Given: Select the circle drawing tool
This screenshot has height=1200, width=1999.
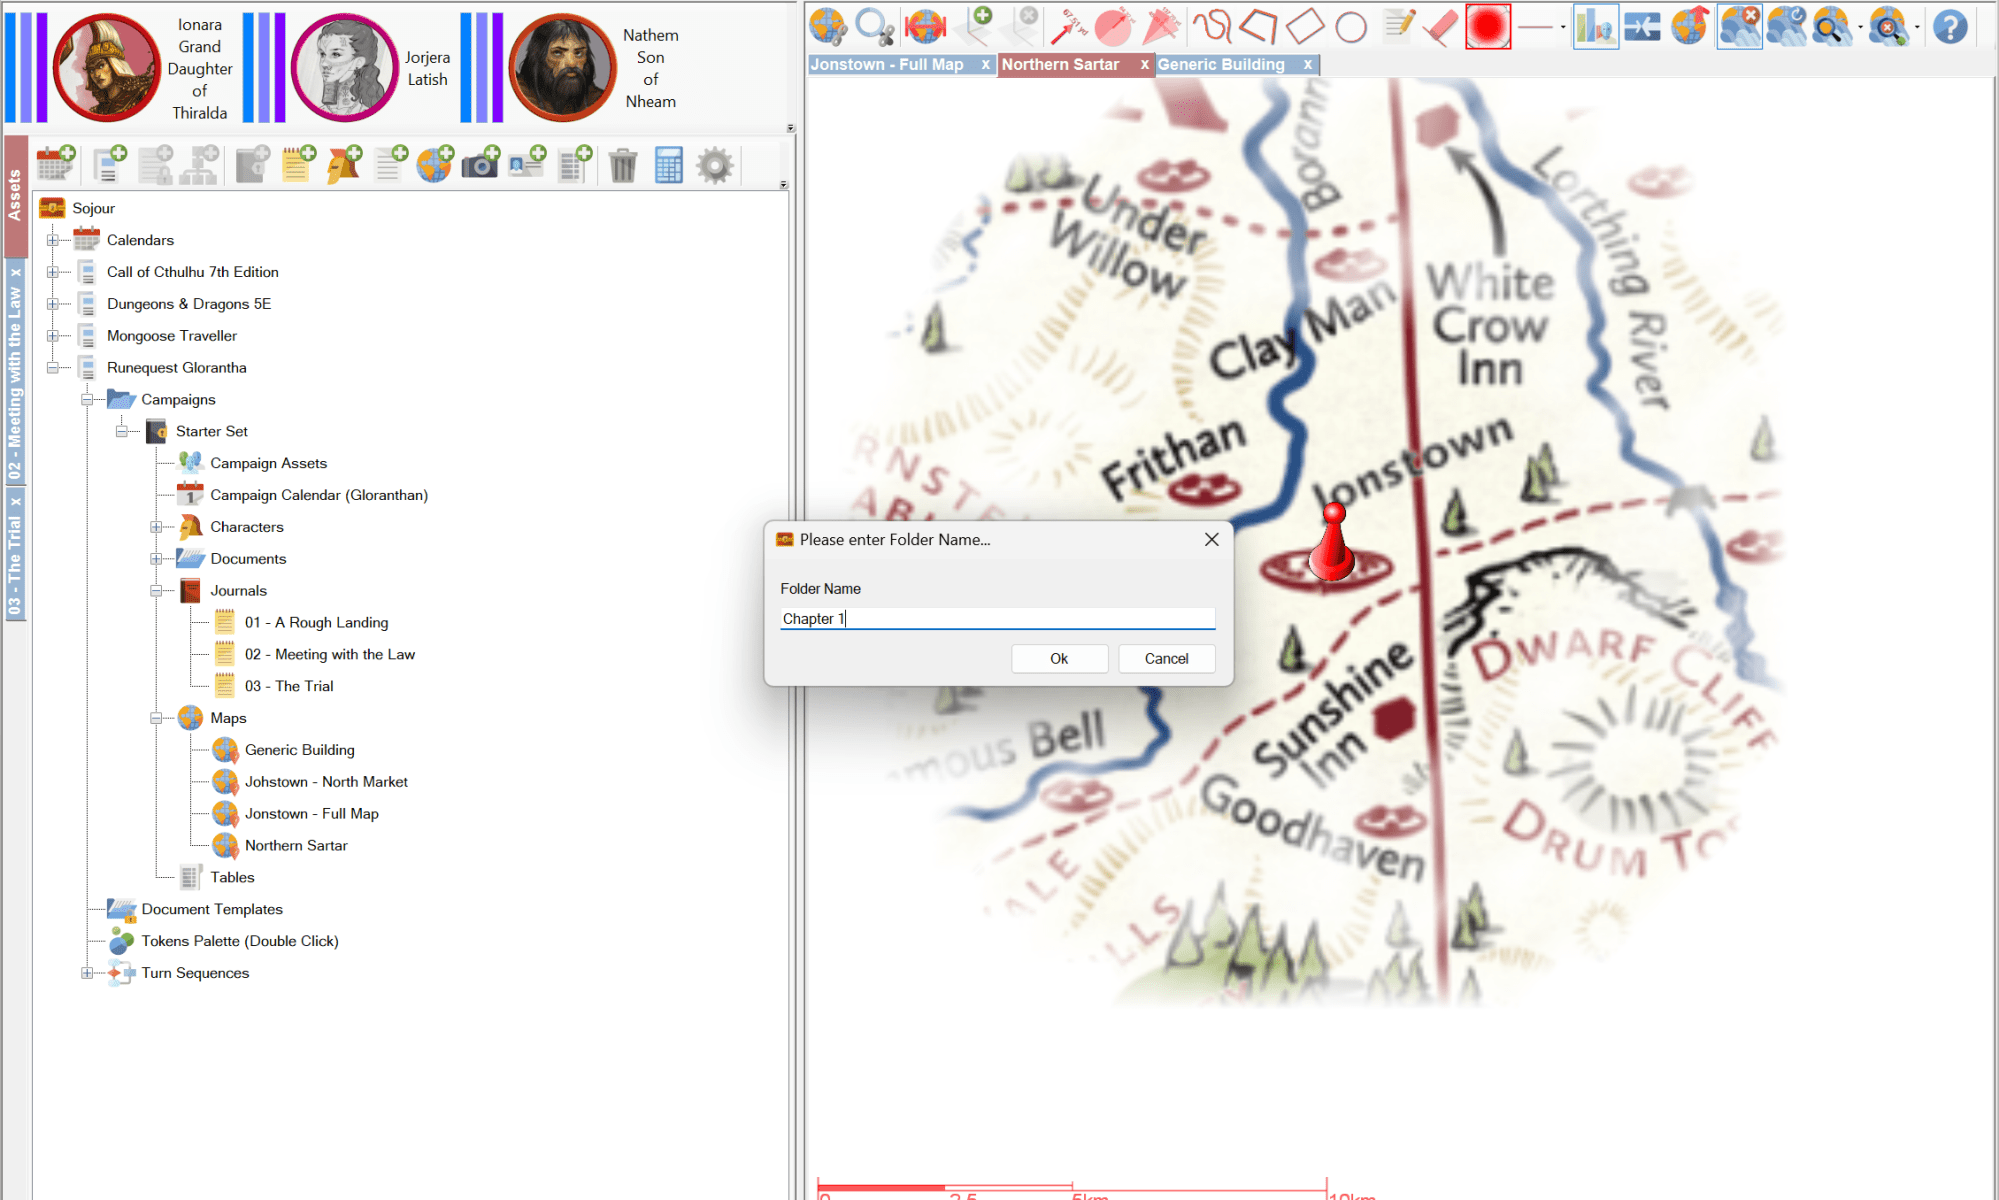Looking at the screenshot, I should (1351, 27).
